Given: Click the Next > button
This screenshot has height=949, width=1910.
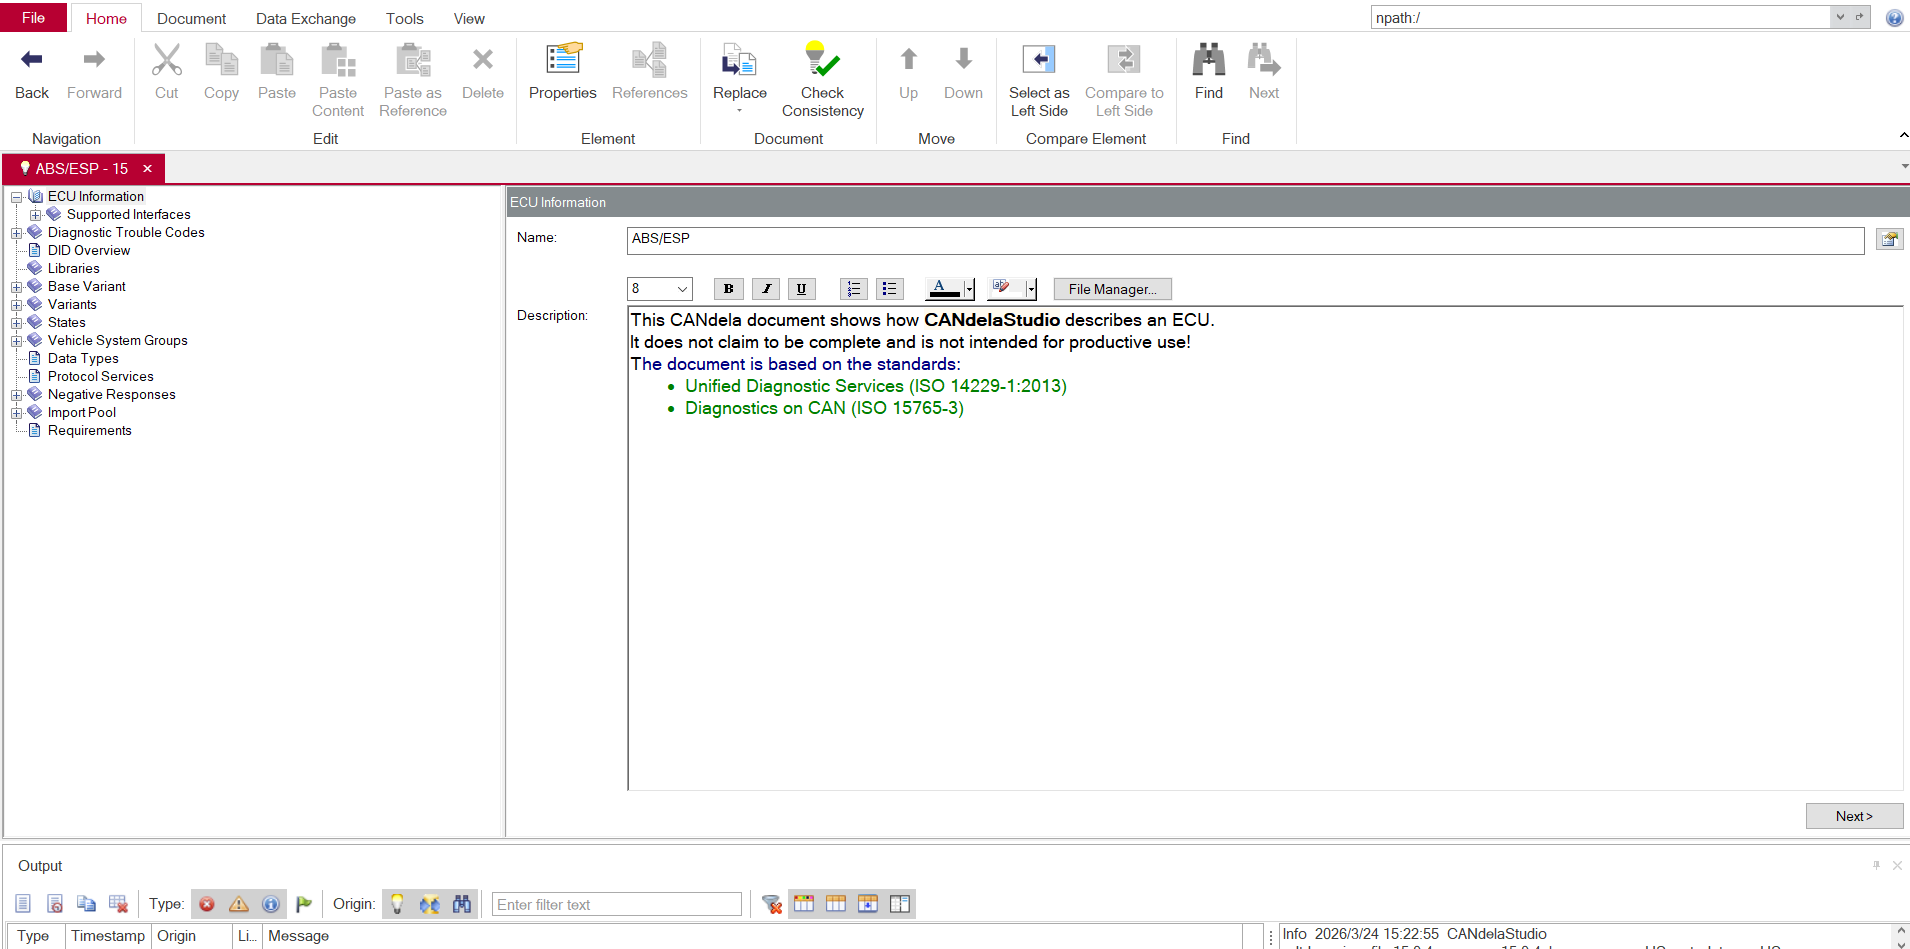Looking at the screenshot, I should pos(1854,816).
